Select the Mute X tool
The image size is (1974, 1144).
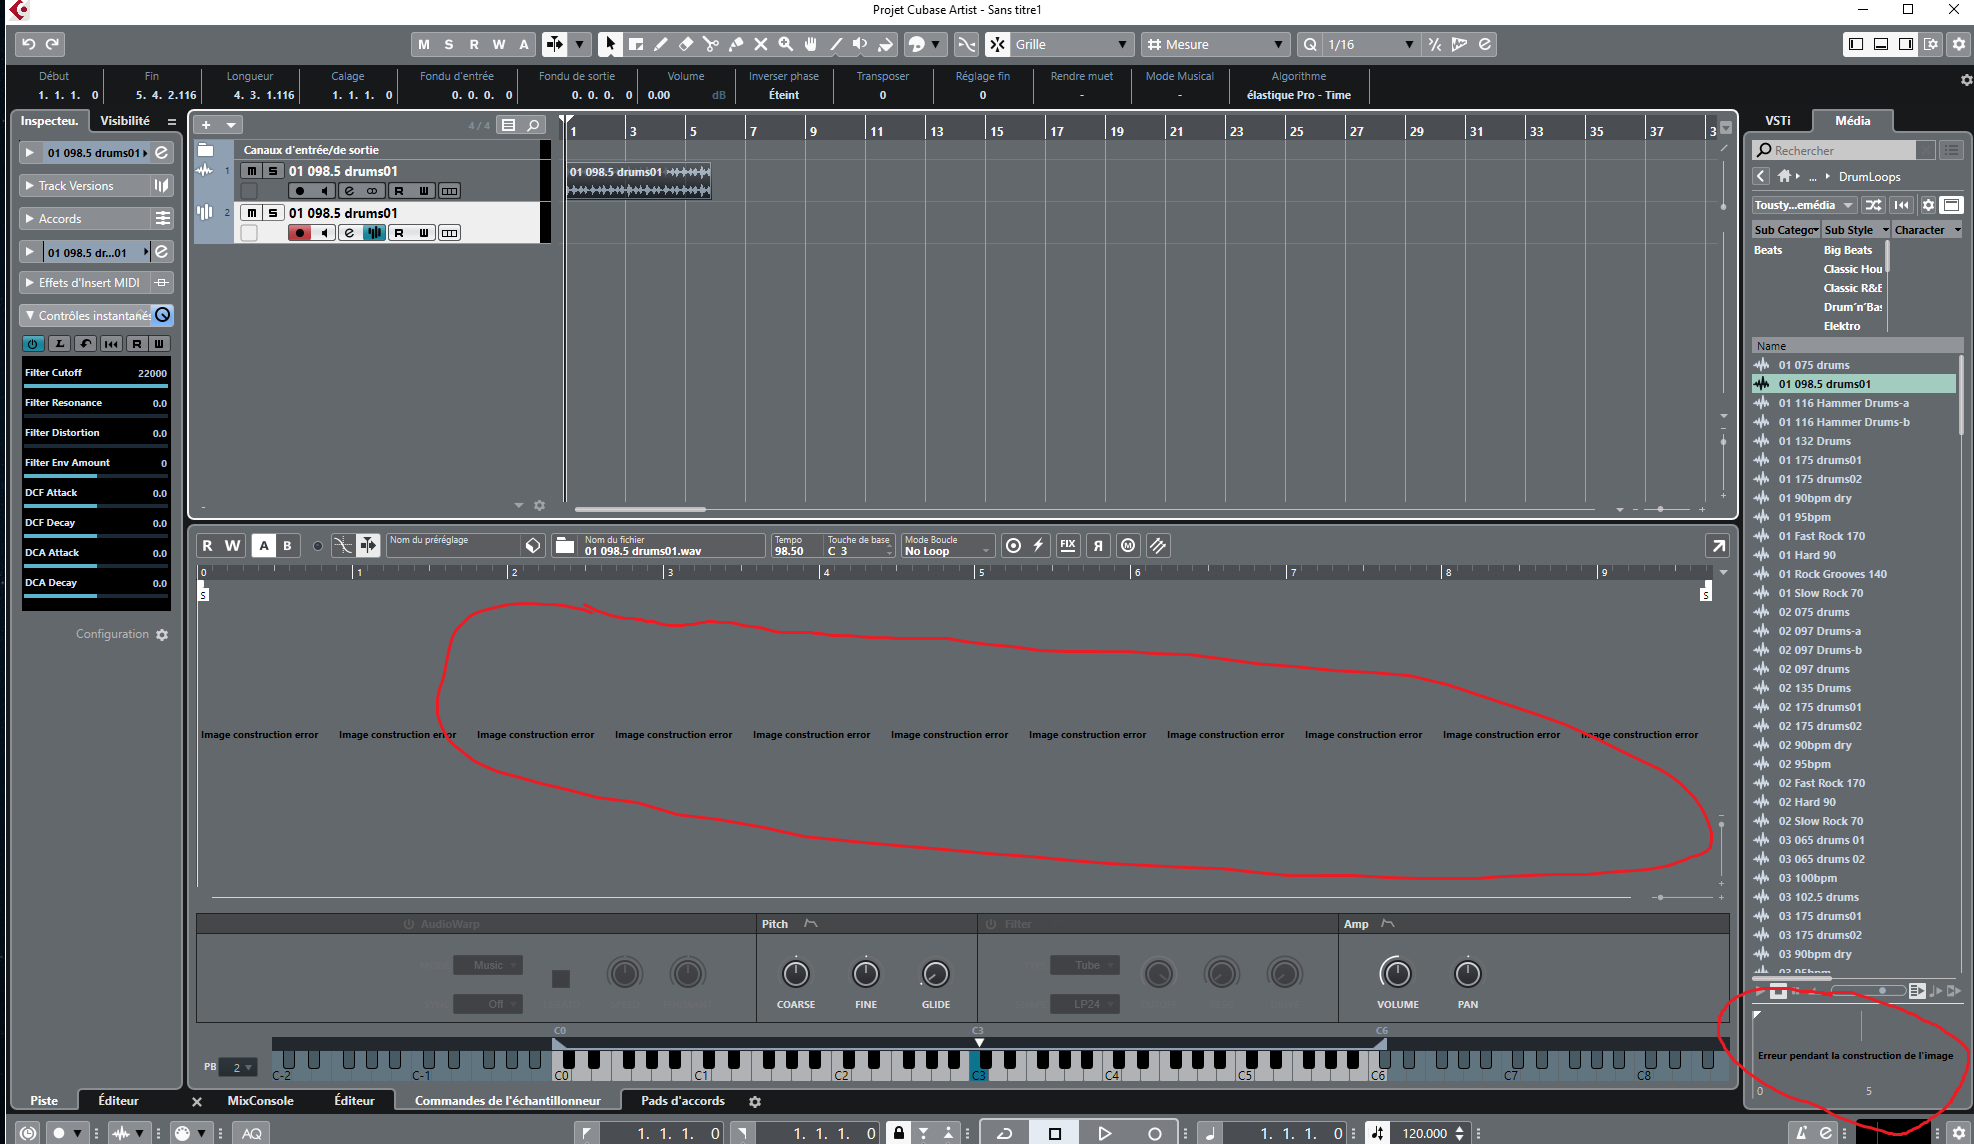761,44
